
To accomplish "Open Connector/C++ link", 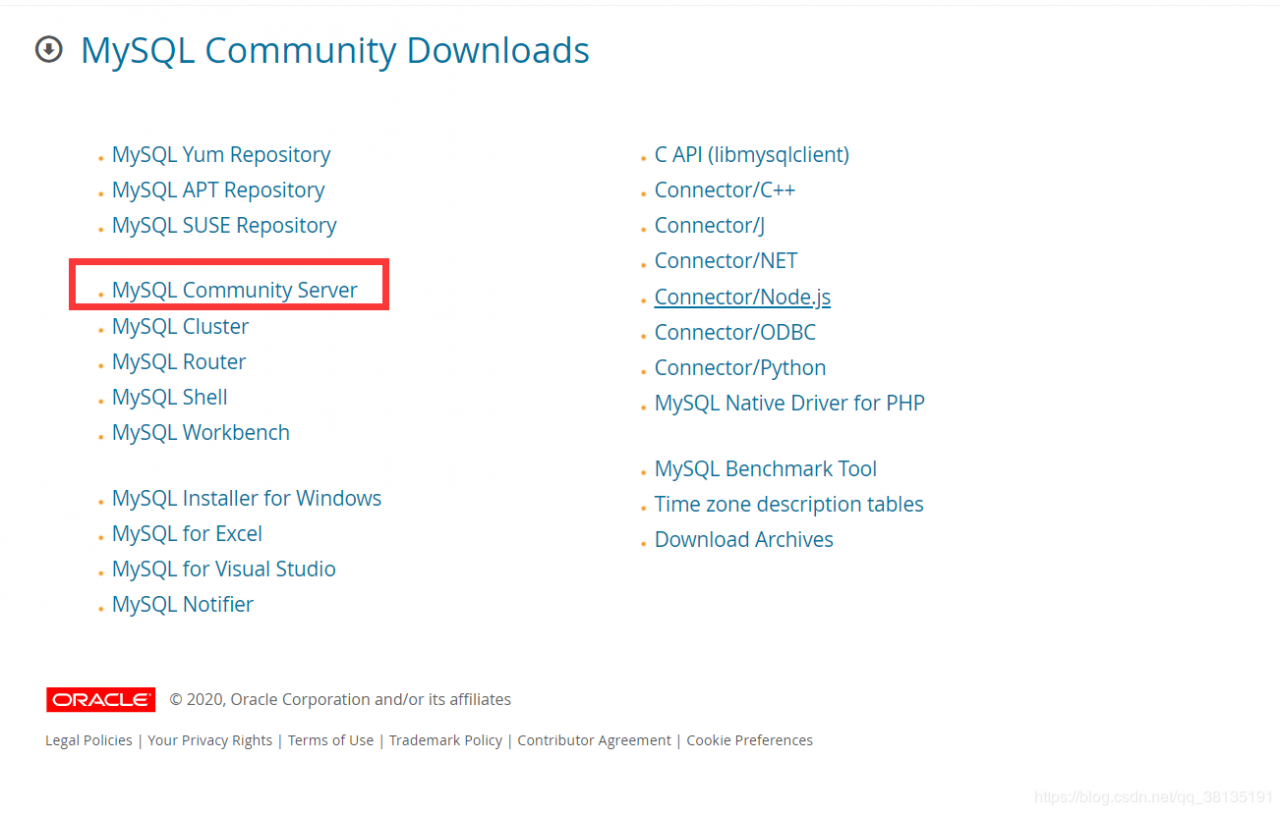I will (725, 190).
